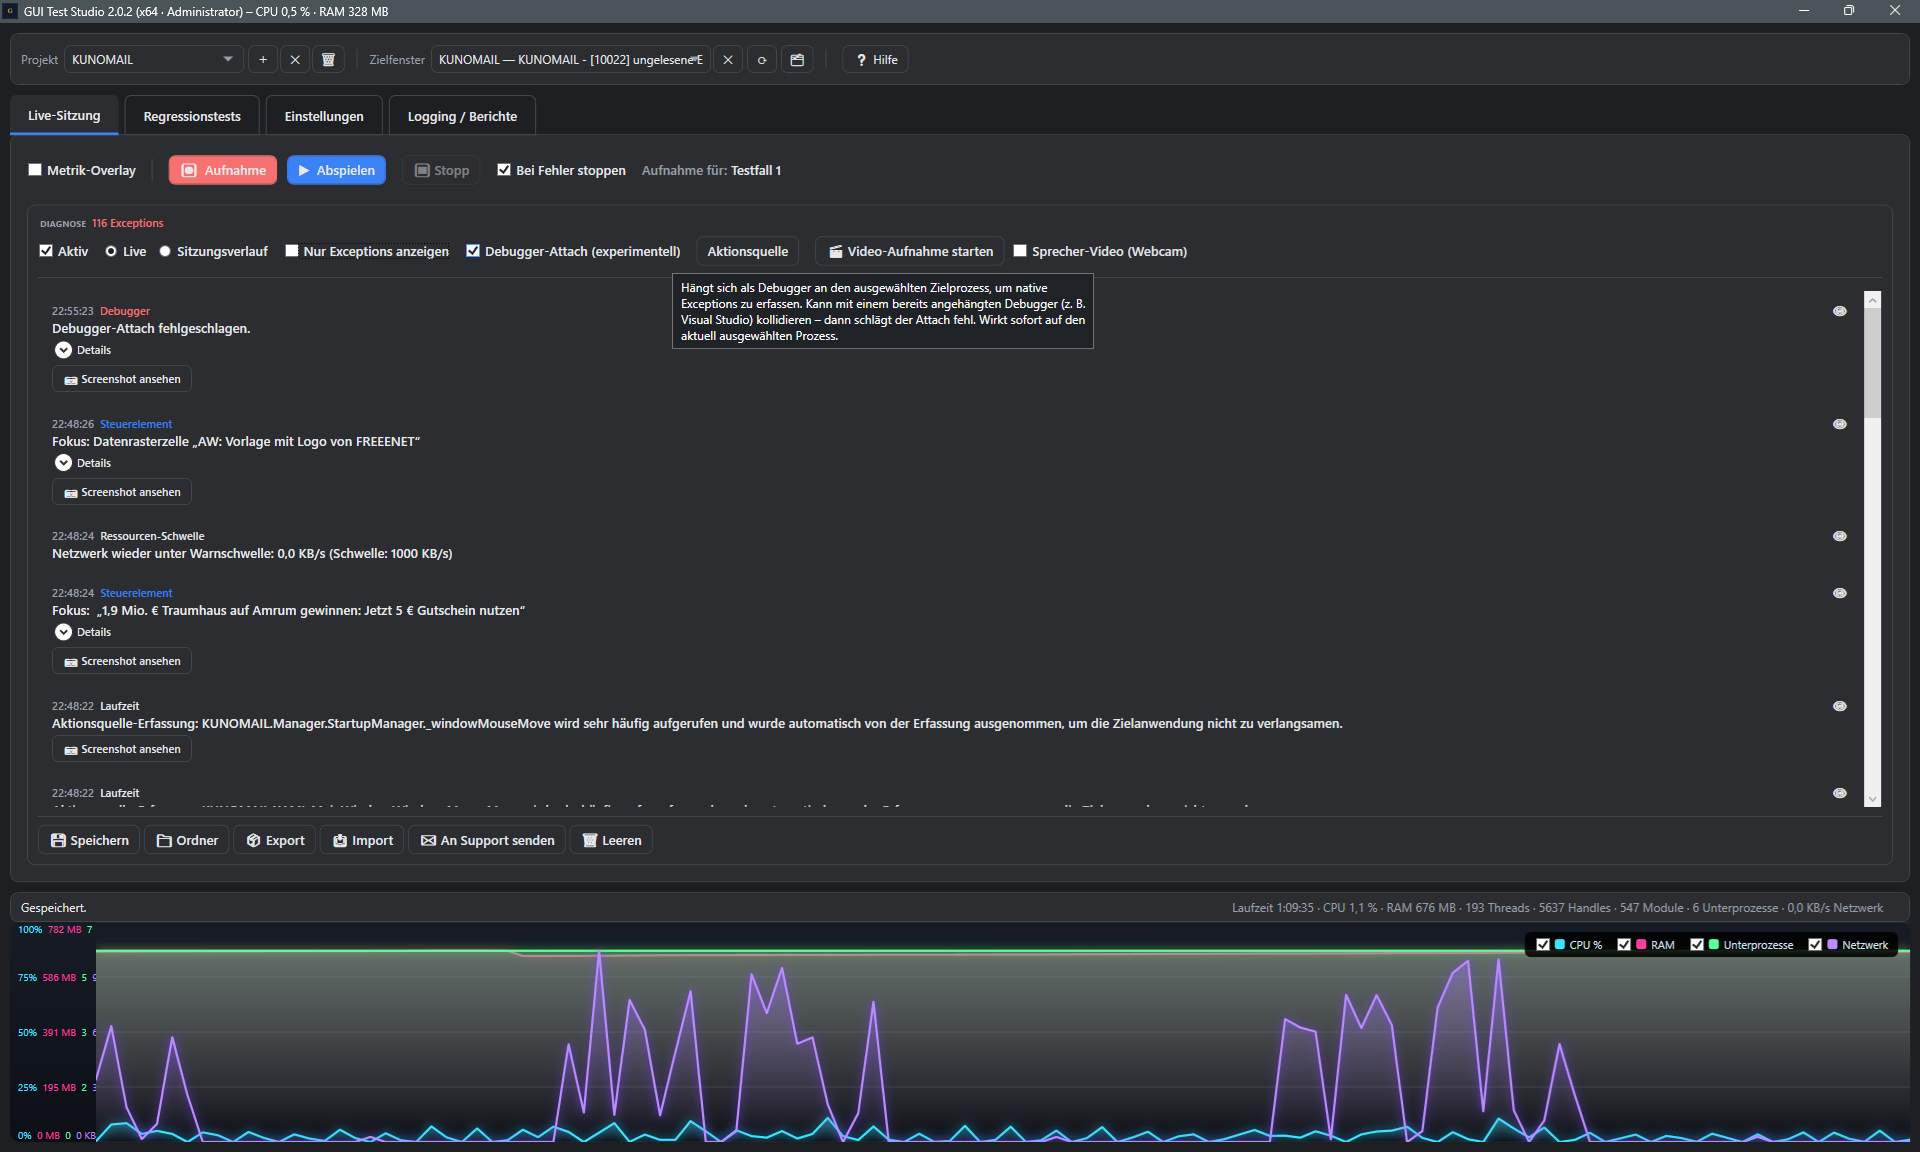Switch to Regressionstests tab
Screen dimensions: 1920x1152
click(192, 116)
